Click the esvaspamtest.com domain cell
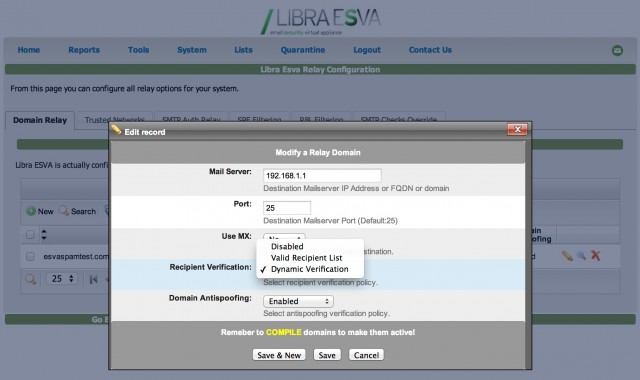Viewport: 640px width, 380px height. [76, 256]
